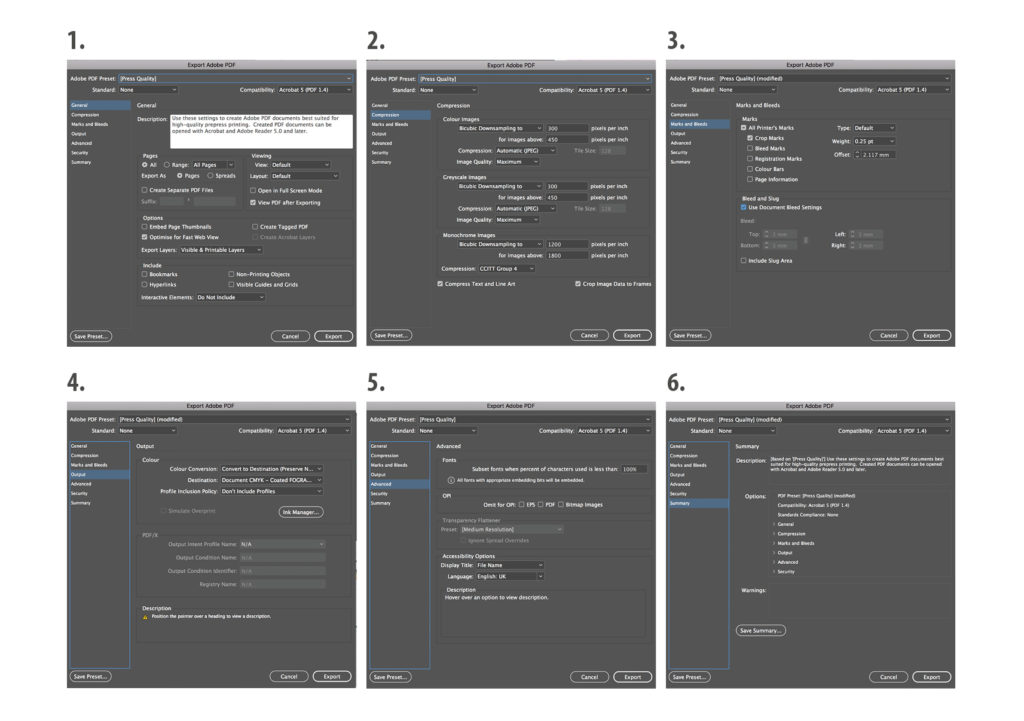The width and height of the screenshot is (1024, 721).
Task: Choose Spreads under Export As on General panel
Action: click(210, 176)
